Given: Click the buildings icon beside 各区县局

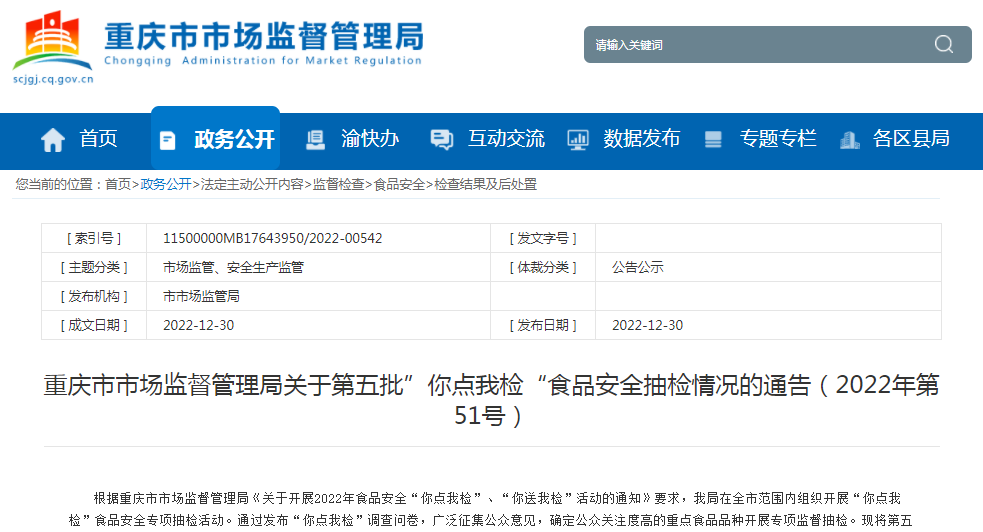Looking at the screenshot, I should [x=849, y=140].
